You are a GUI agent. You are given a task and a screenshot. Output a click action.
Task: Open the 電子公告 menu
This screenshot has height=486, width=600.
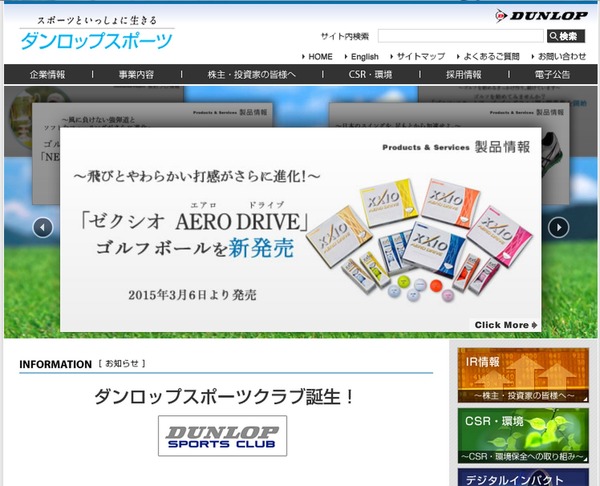point(552,75)
